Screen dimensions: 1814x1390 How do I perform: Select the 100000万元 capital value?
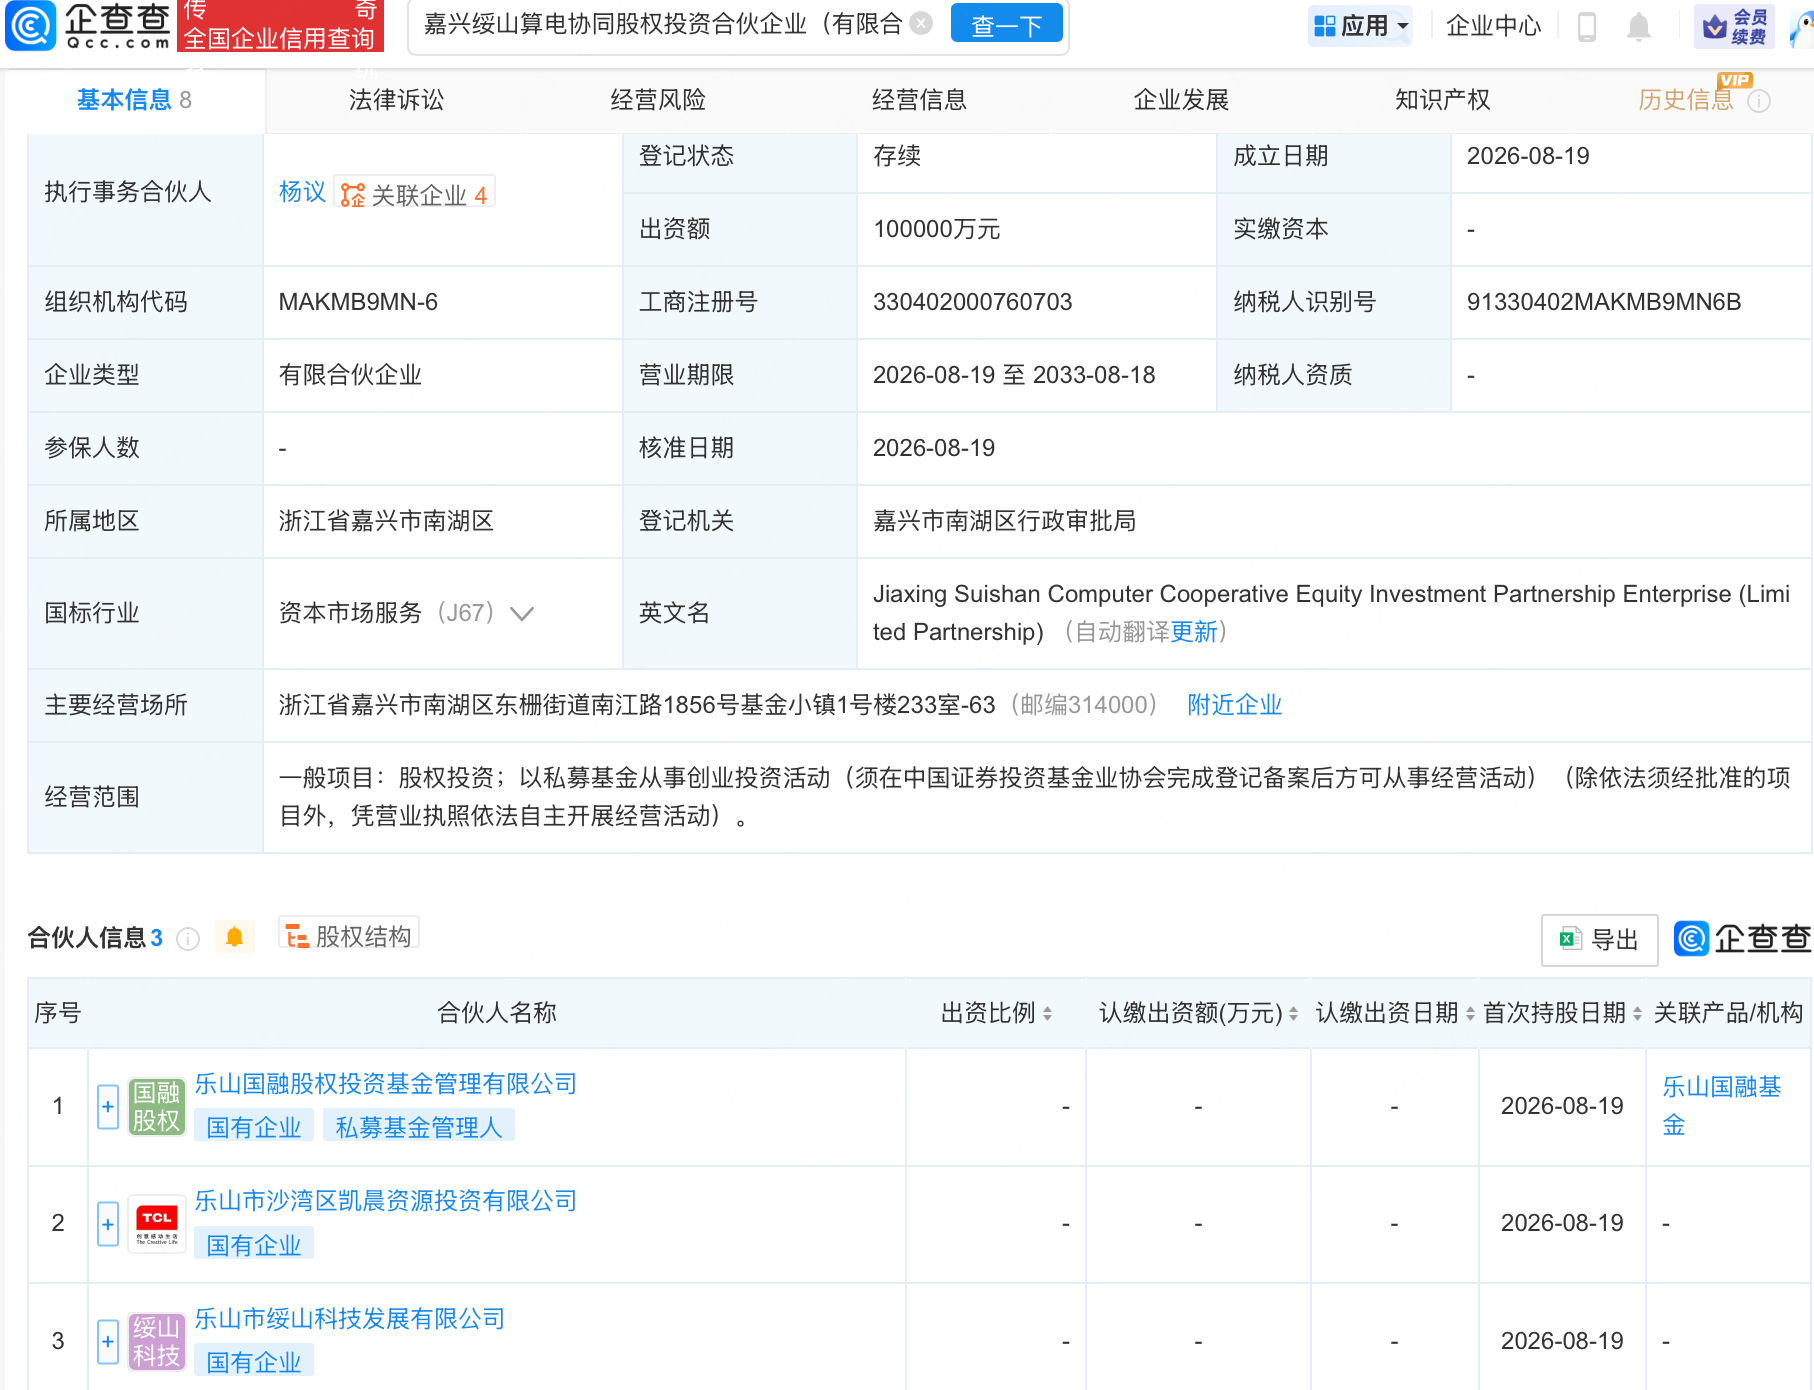pyautogui.click(x=936, y=229)
